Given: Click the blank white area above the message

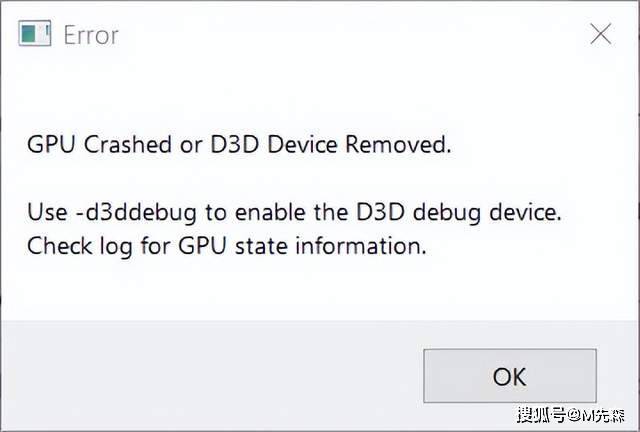Looking at the screenshot, I should [x=318, y=94].
